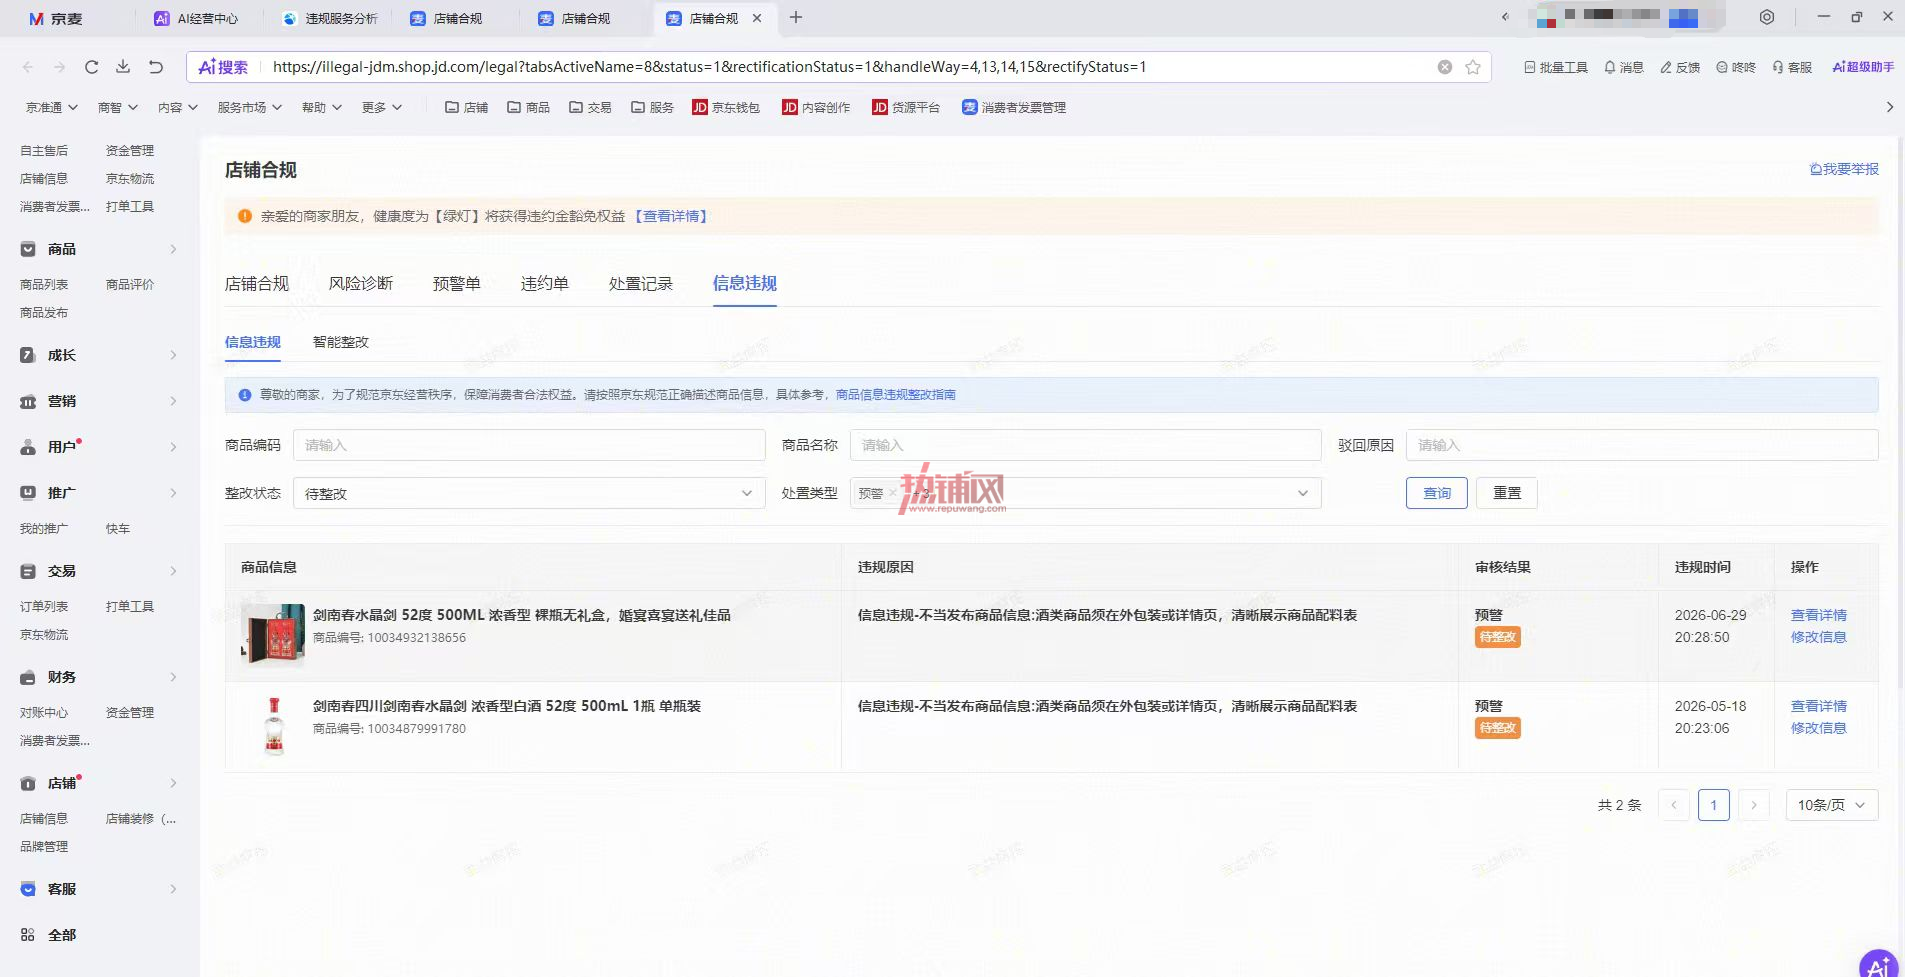Click the undo/restore tab icon

156,67
